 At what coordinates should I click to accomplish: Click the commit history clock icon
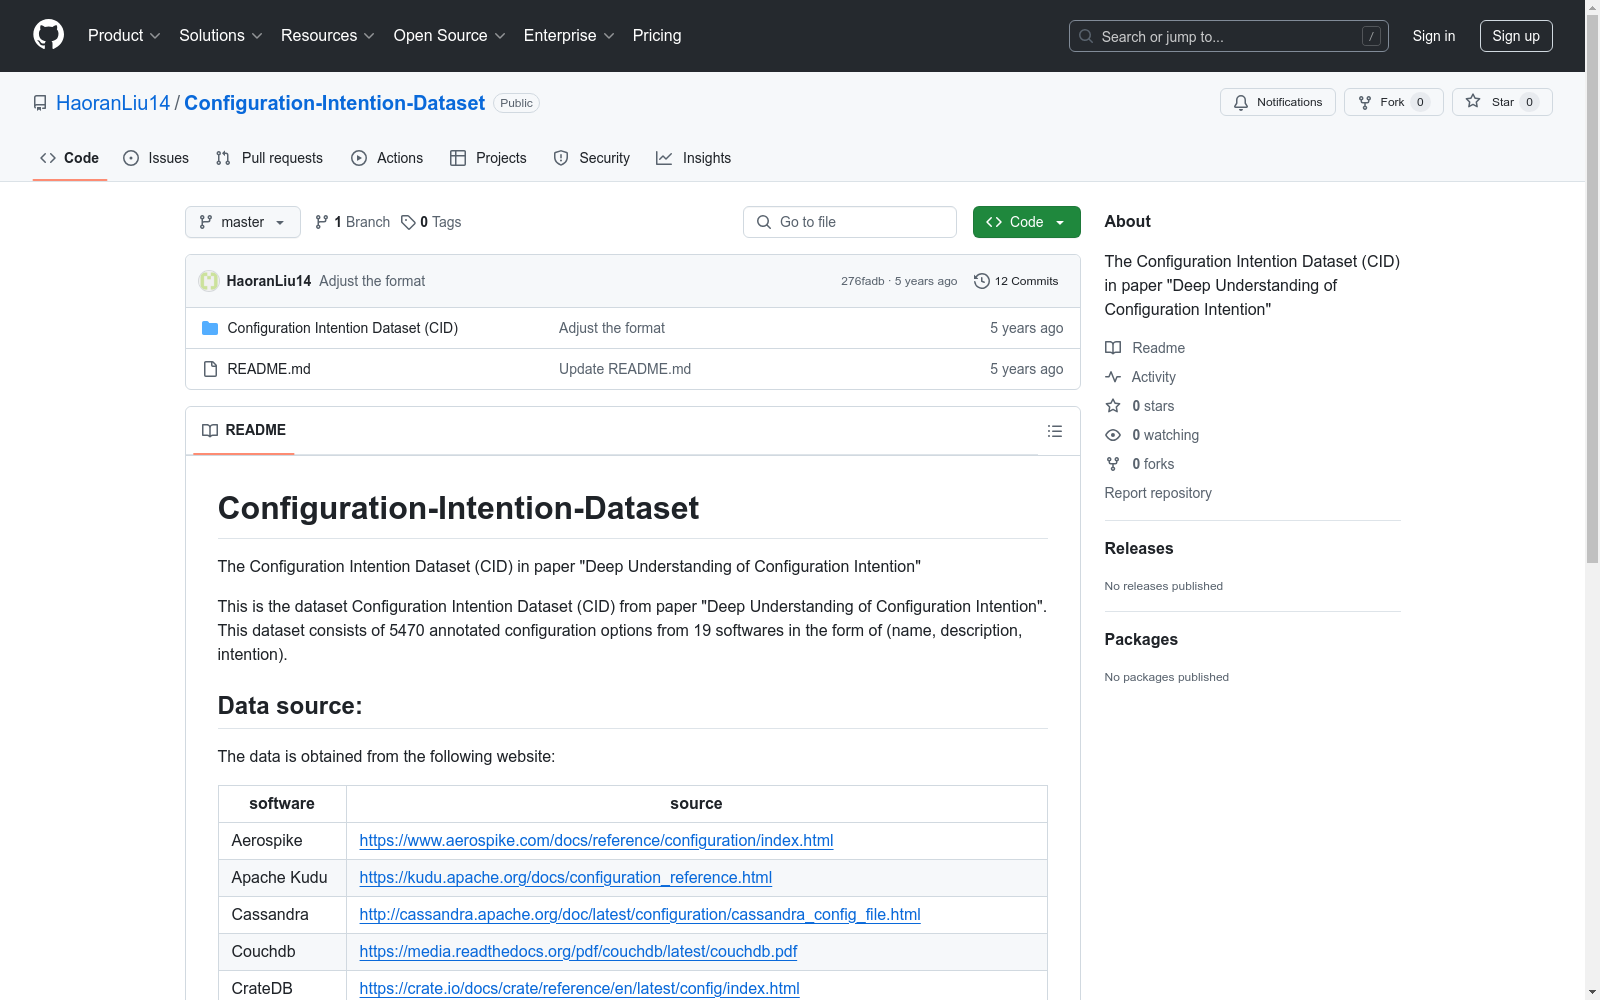[982, 281]
